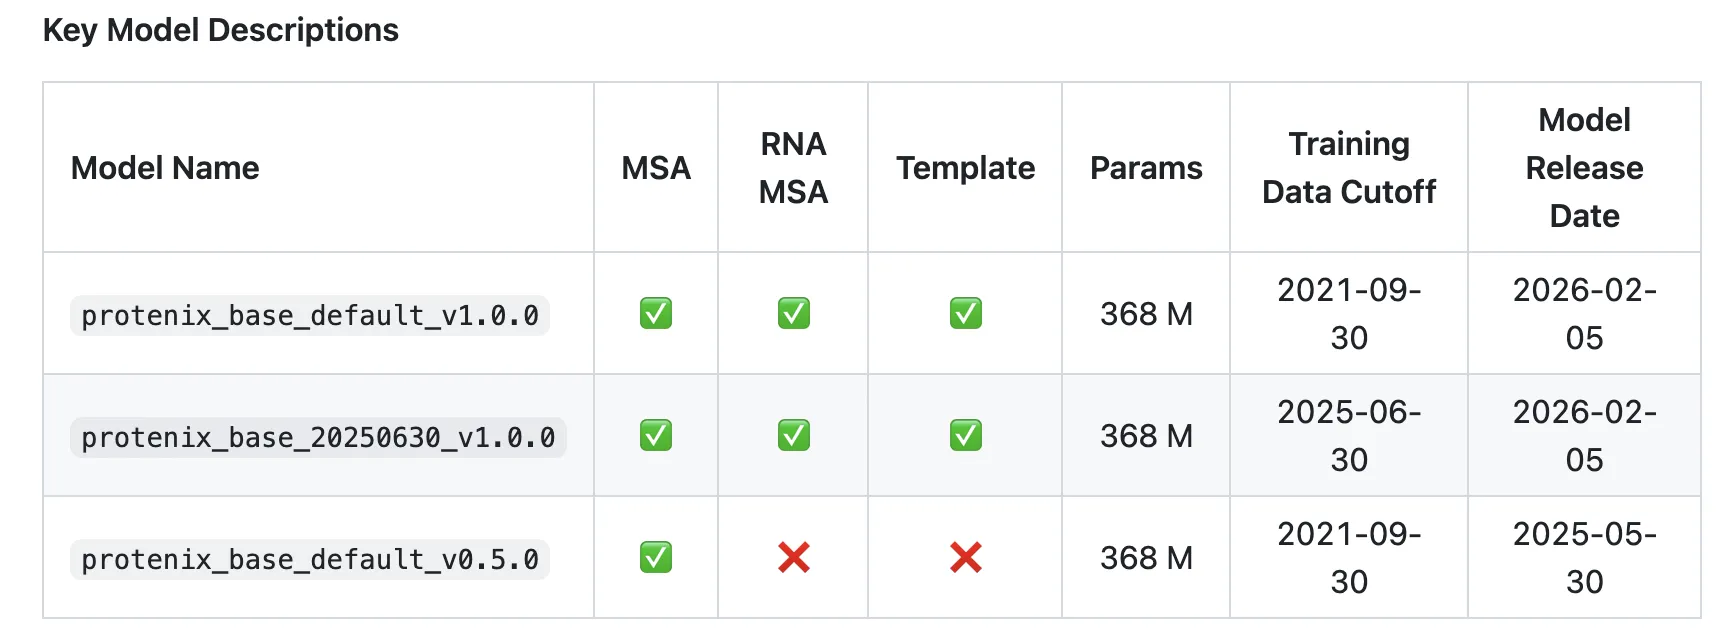
Task: Click red X under Template column
Action: [966, 558]
